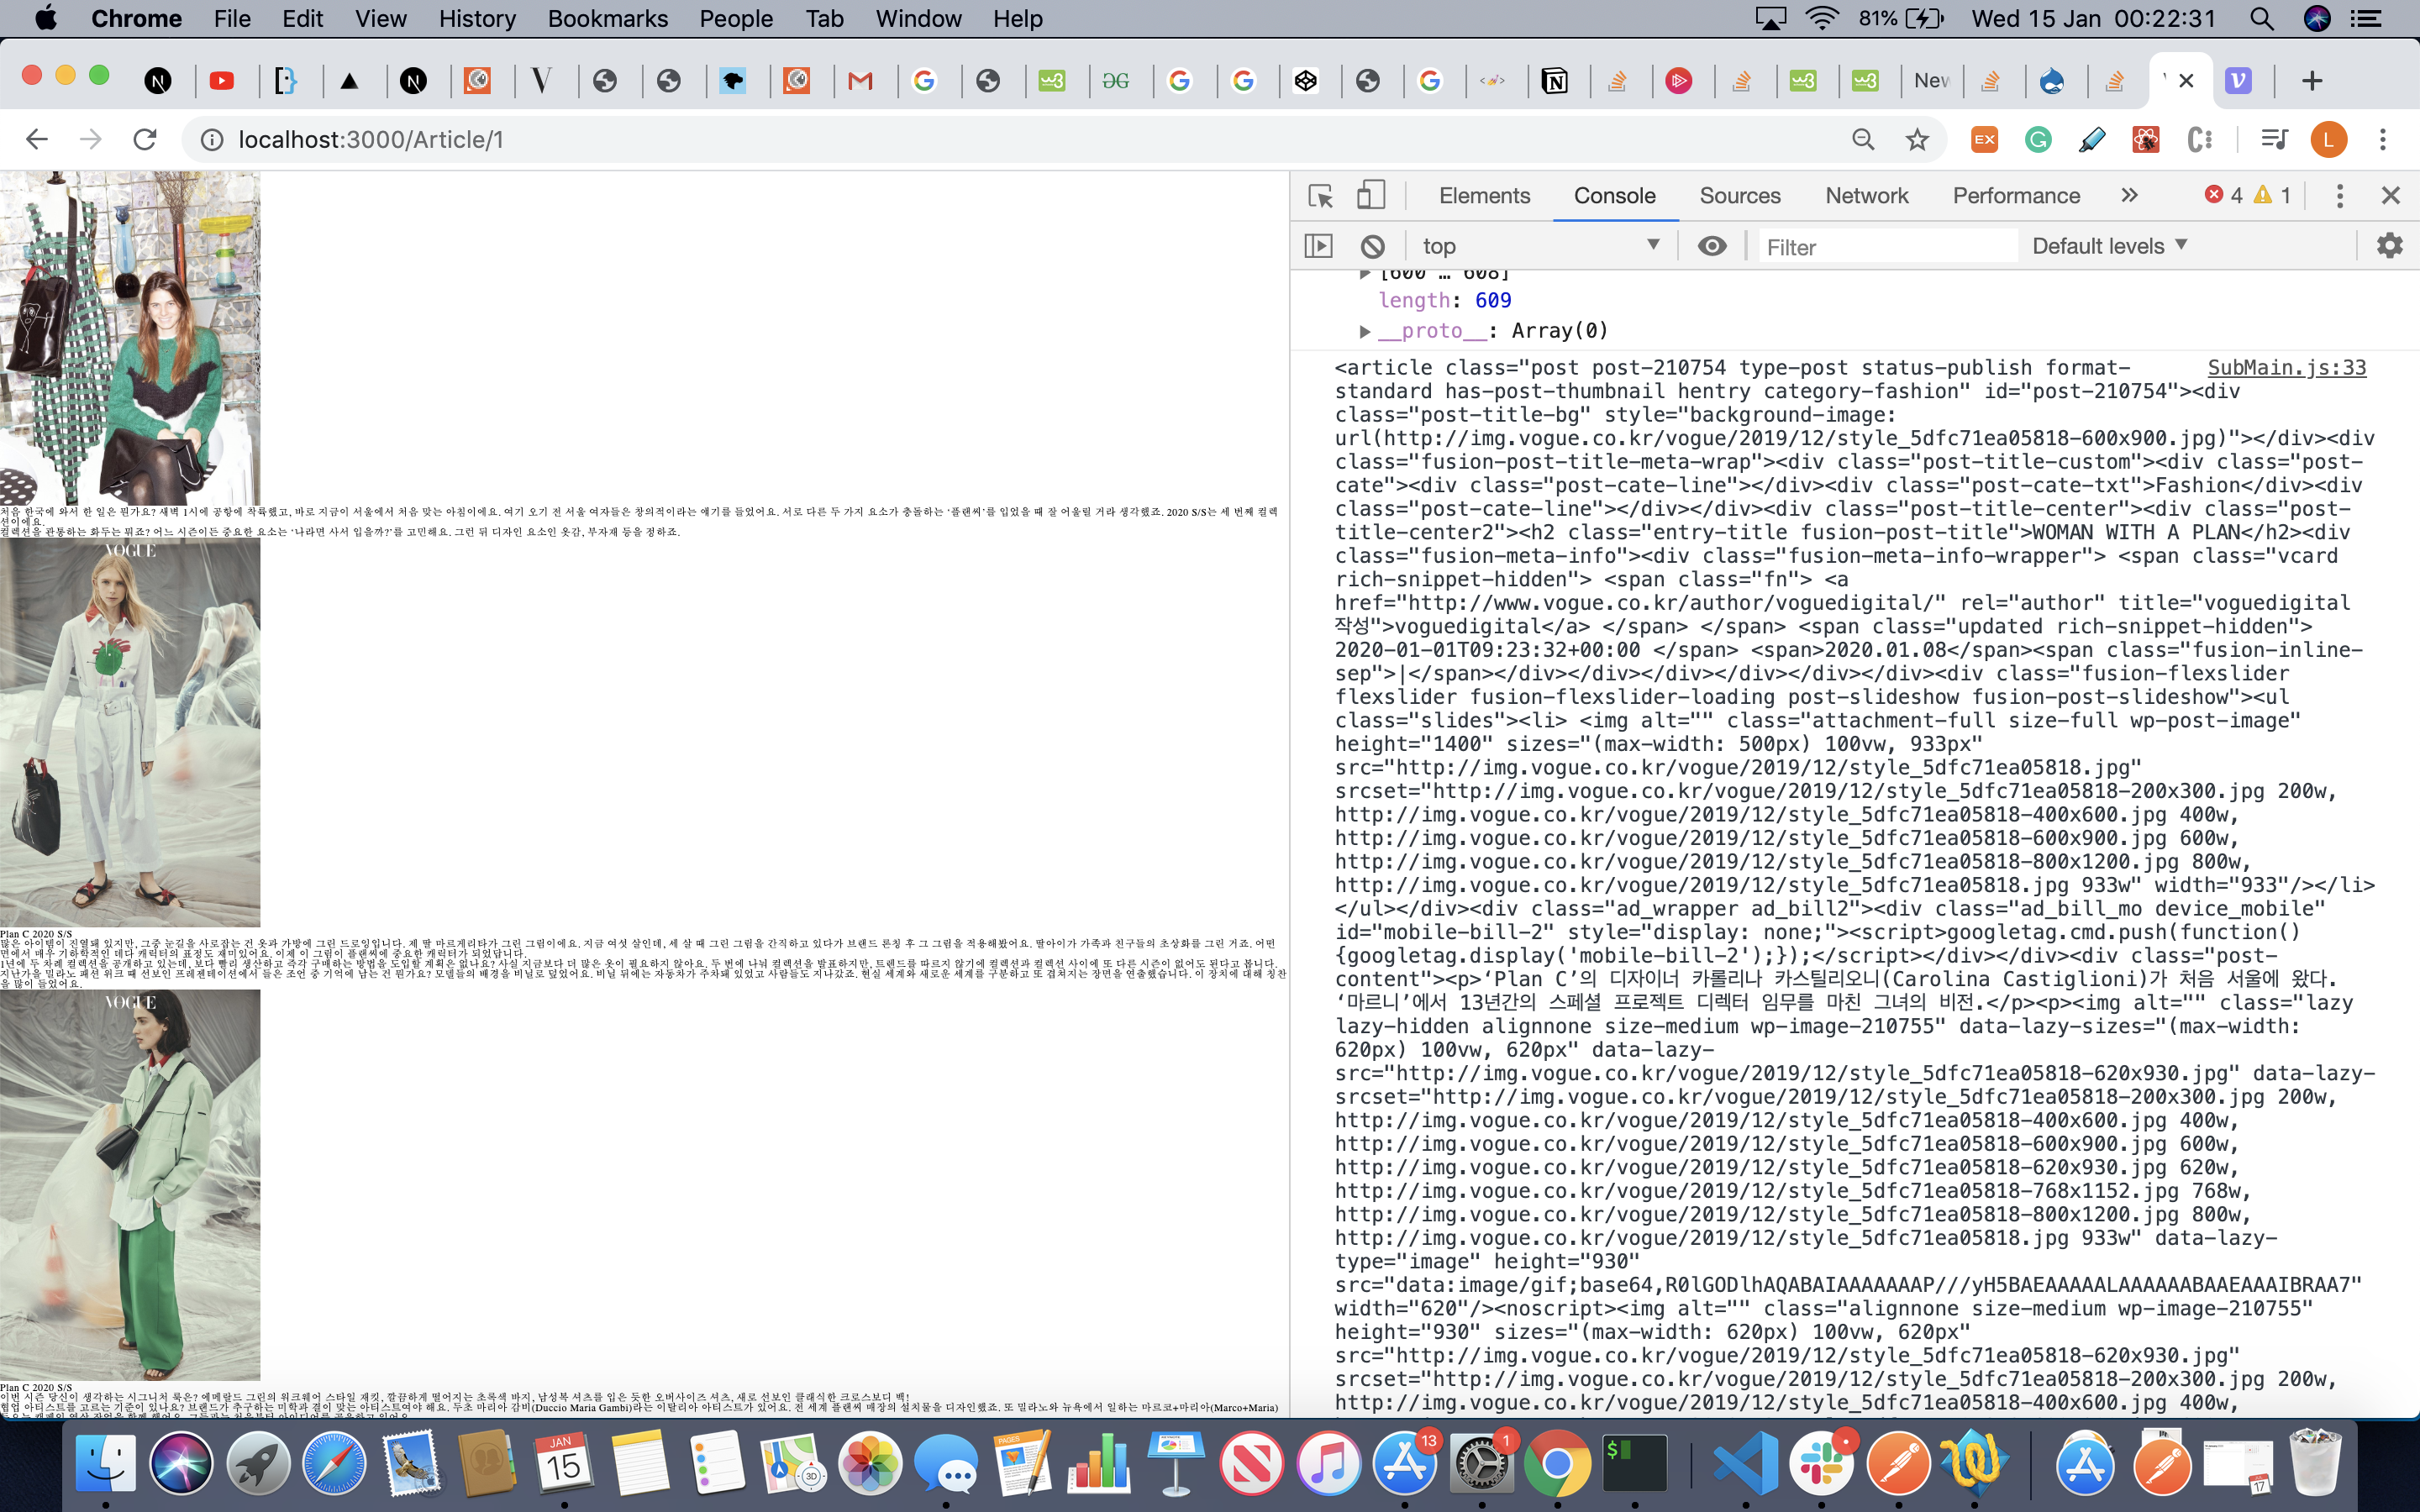Open Terminal from the dock

pyautogui.click(x=1634, y=1464)
